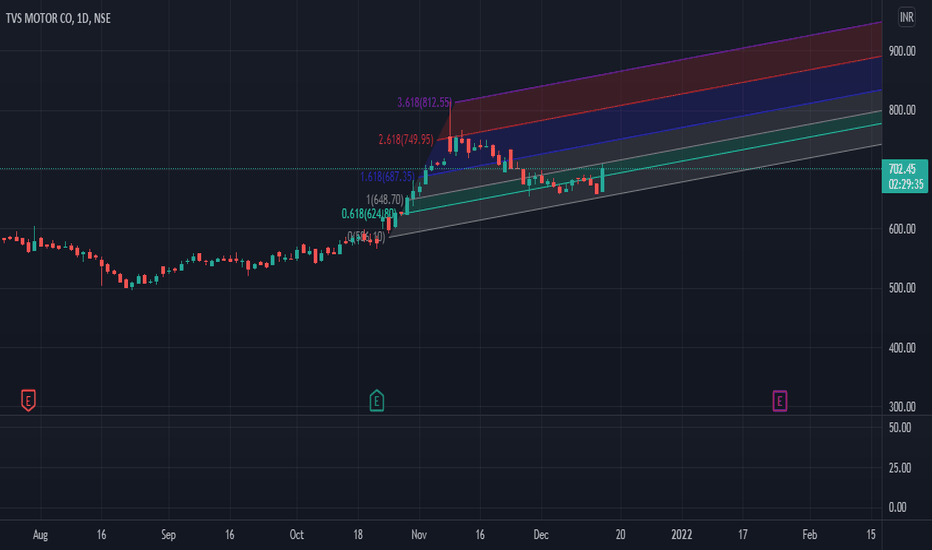Click the Feb date on time axis
The height and width of the screenshot is (550, 932).
[x=810, y=535]
